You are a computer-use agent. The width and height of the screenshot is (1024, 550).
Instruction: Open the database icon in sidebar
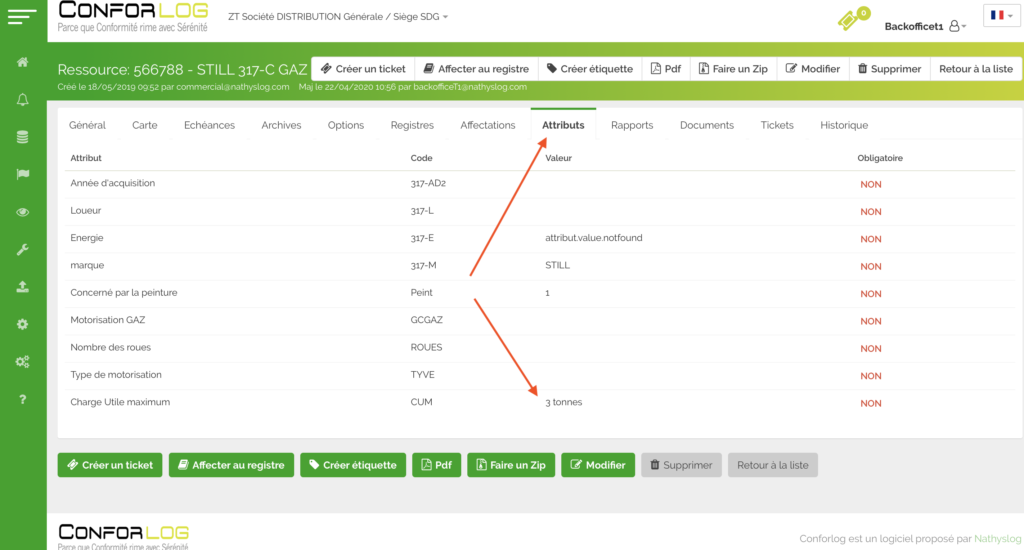(22, 137)
